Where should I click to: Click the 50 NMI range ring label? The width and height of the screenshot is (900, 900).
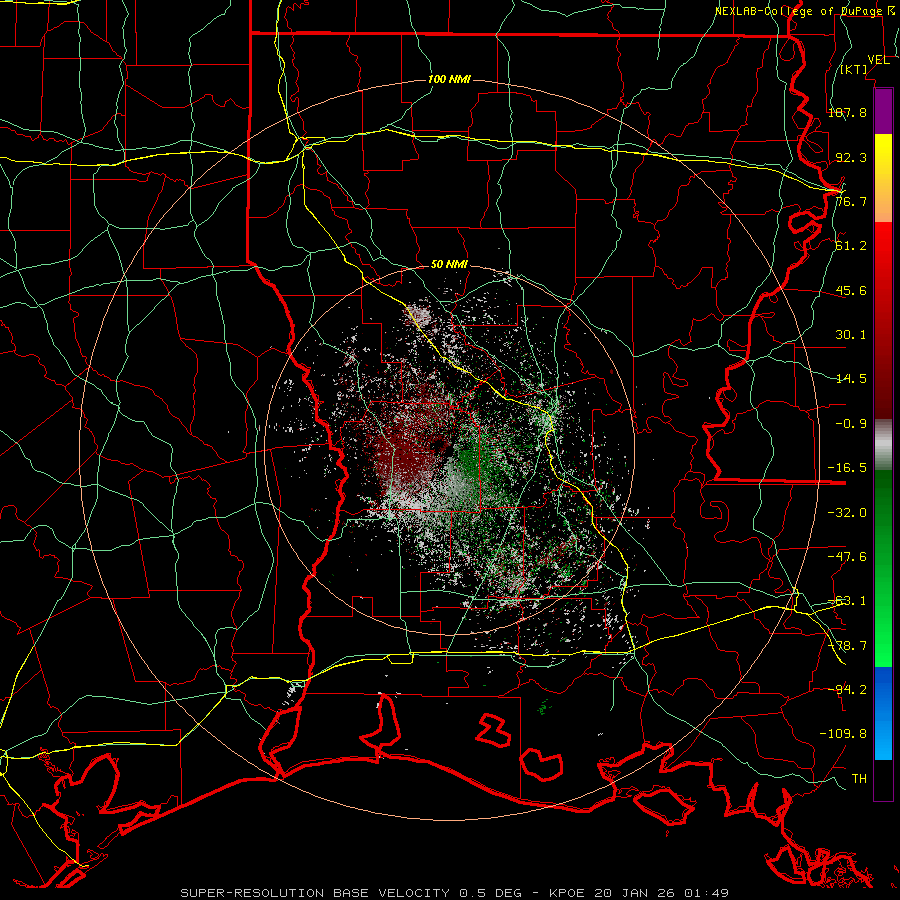pyautogui.click(x=449, y=265)
